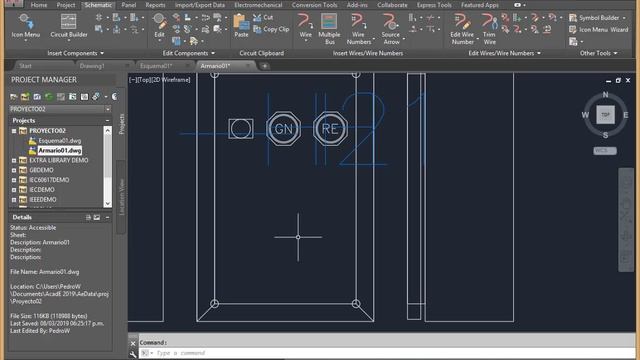Click the GN pilot light symbol

[284, 129]
